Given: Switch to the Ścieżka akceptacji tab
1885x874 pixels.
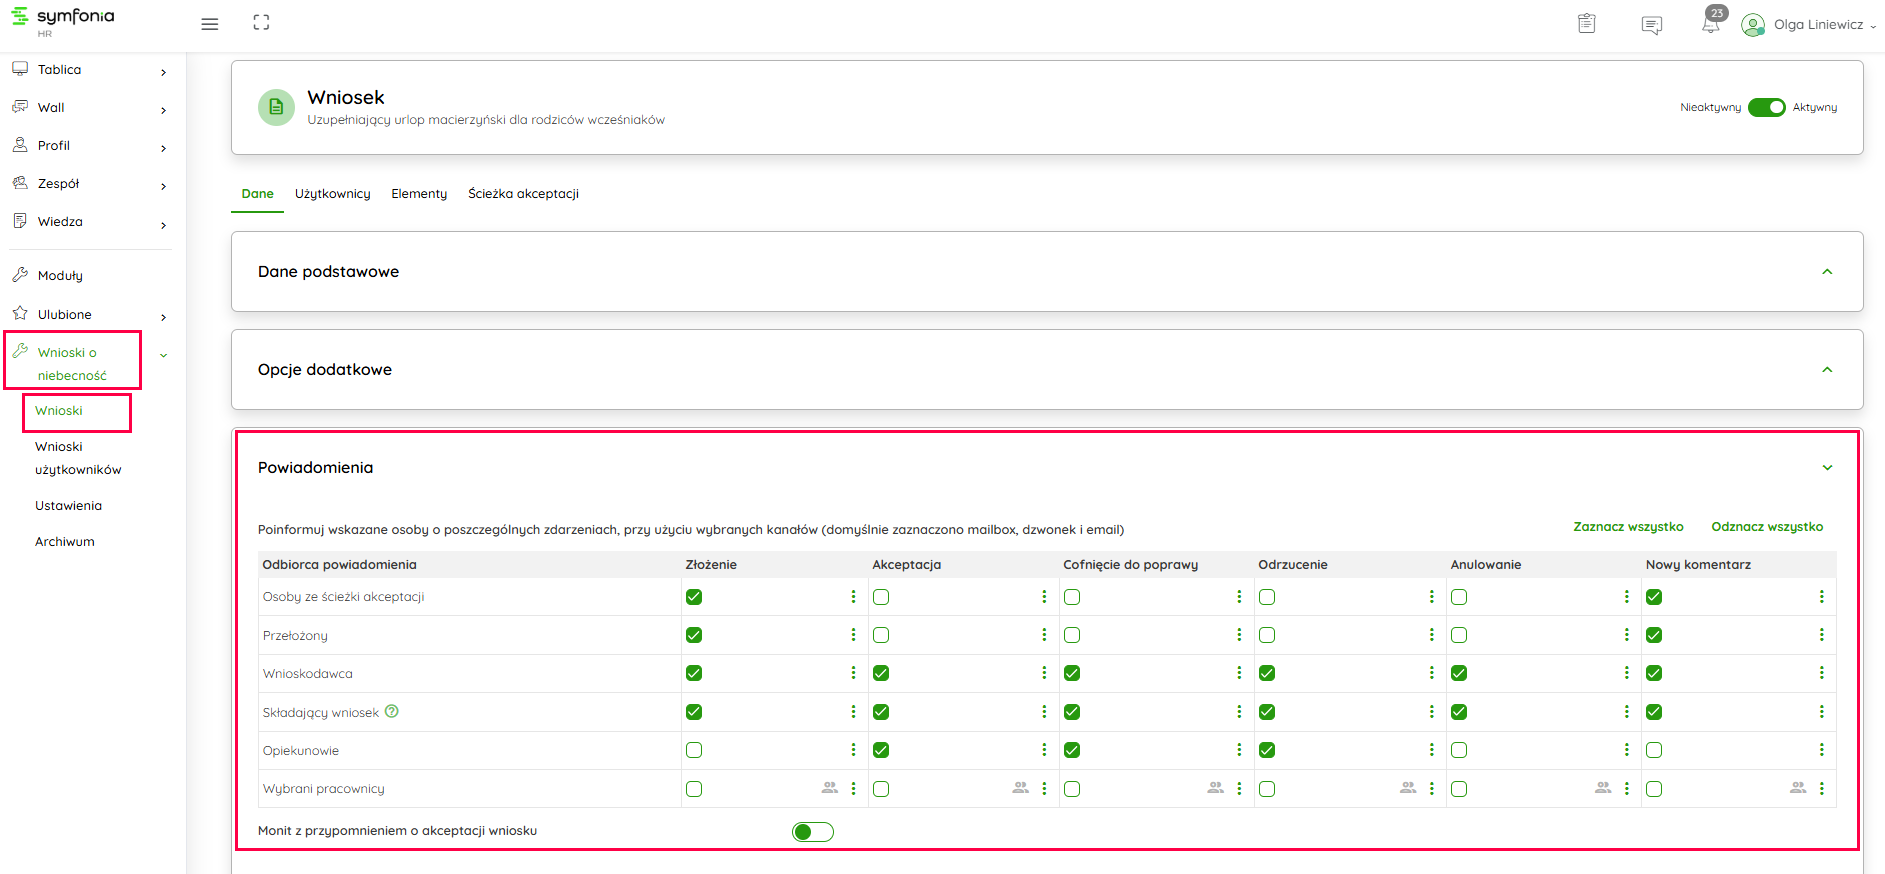Looking at the screenshot, I should (x=523, y=194).
